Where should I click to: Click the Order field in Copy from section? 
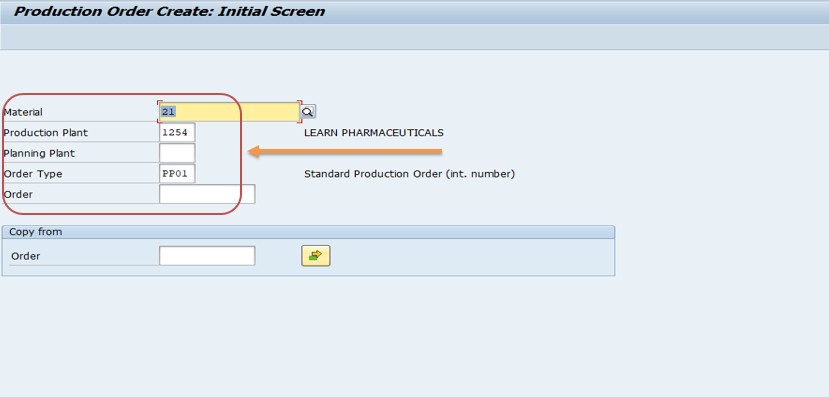pyautogui.click(x=207, y=256)
